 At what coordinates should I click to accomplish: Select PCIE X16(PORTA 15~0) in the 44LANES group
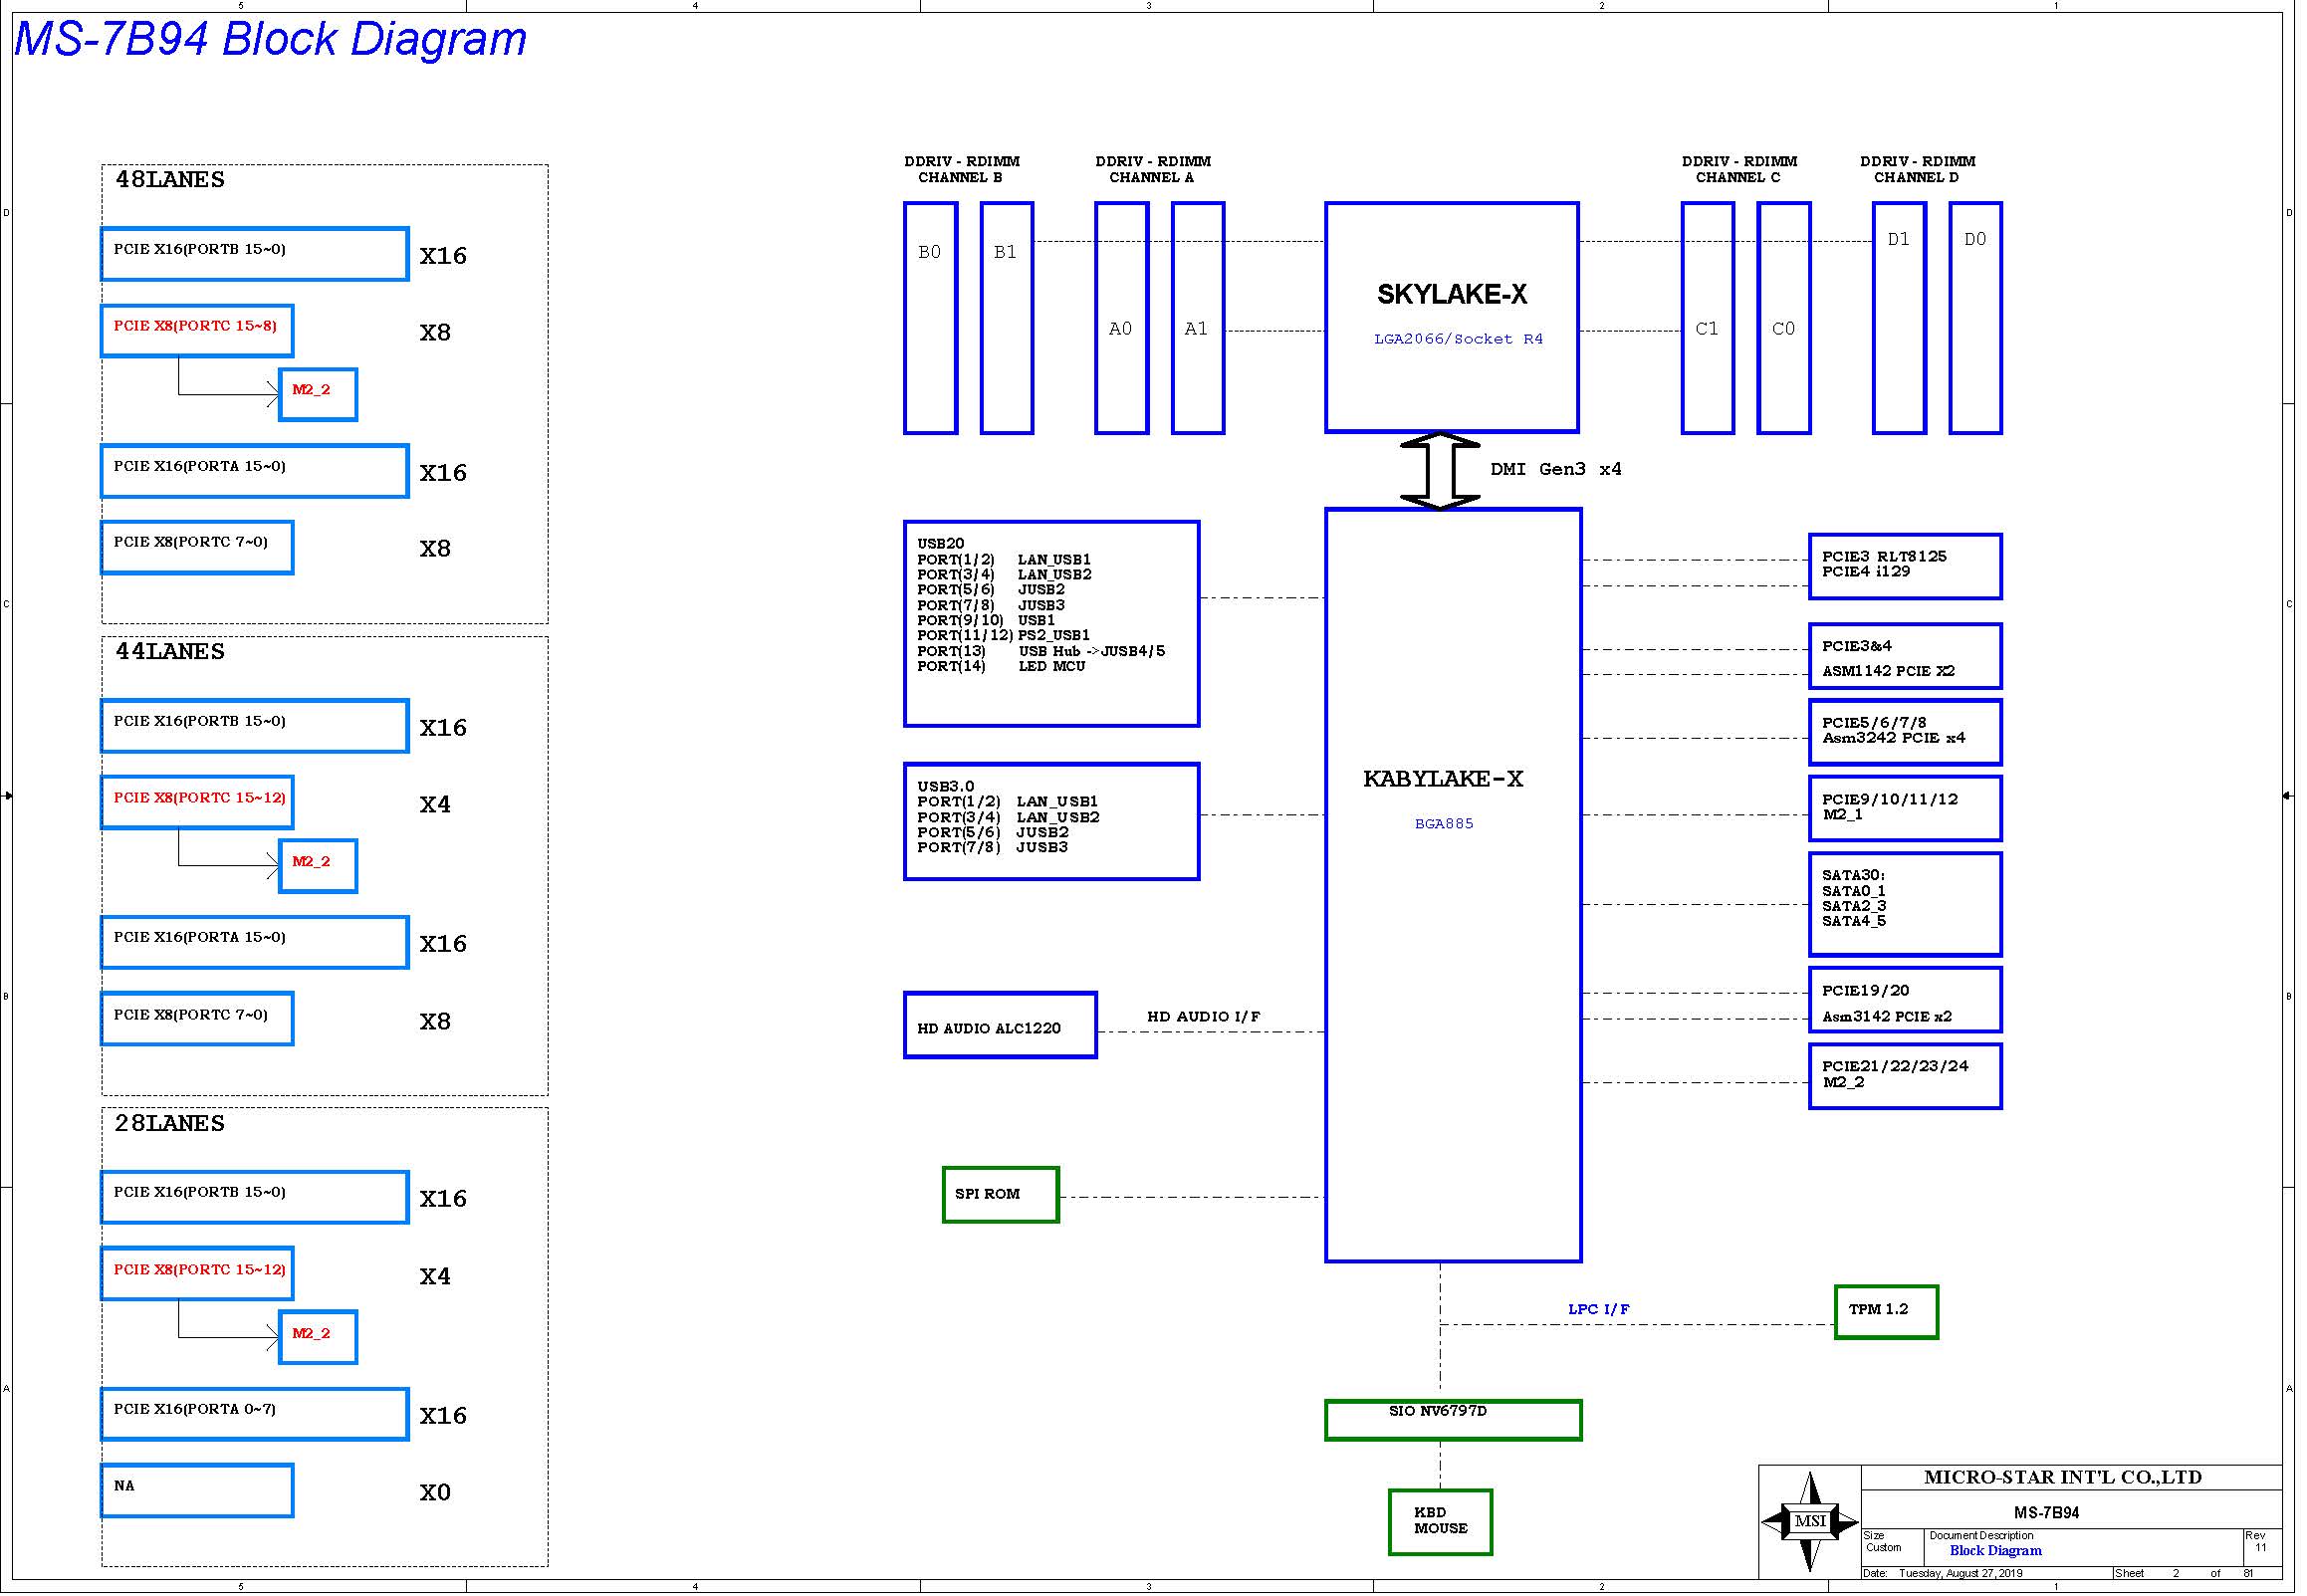[x=255, y=942]
